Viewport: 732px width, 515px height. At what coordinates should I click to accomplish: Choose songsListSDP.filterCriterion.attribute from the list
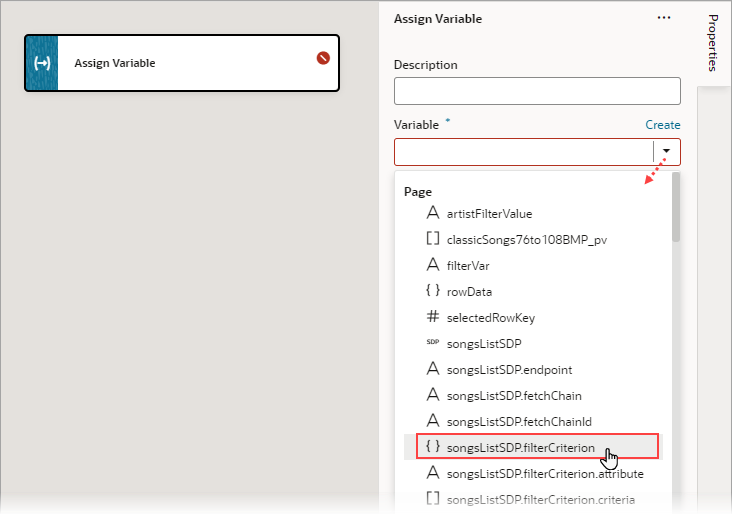[545, 473]
